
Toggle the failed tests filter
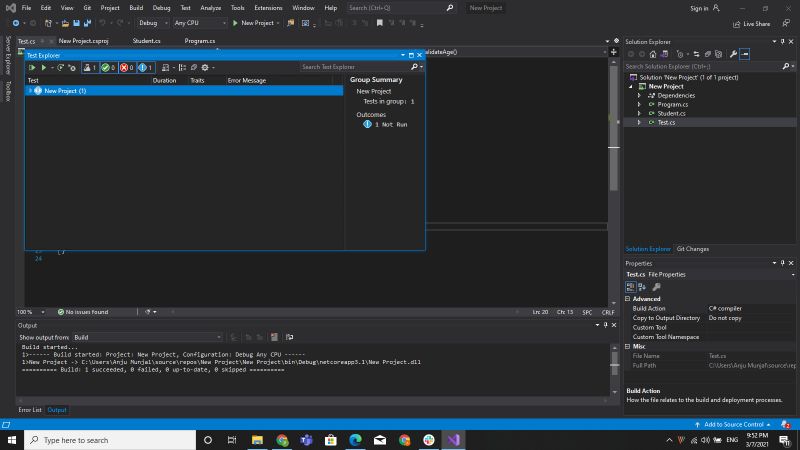tap(127, 67)
